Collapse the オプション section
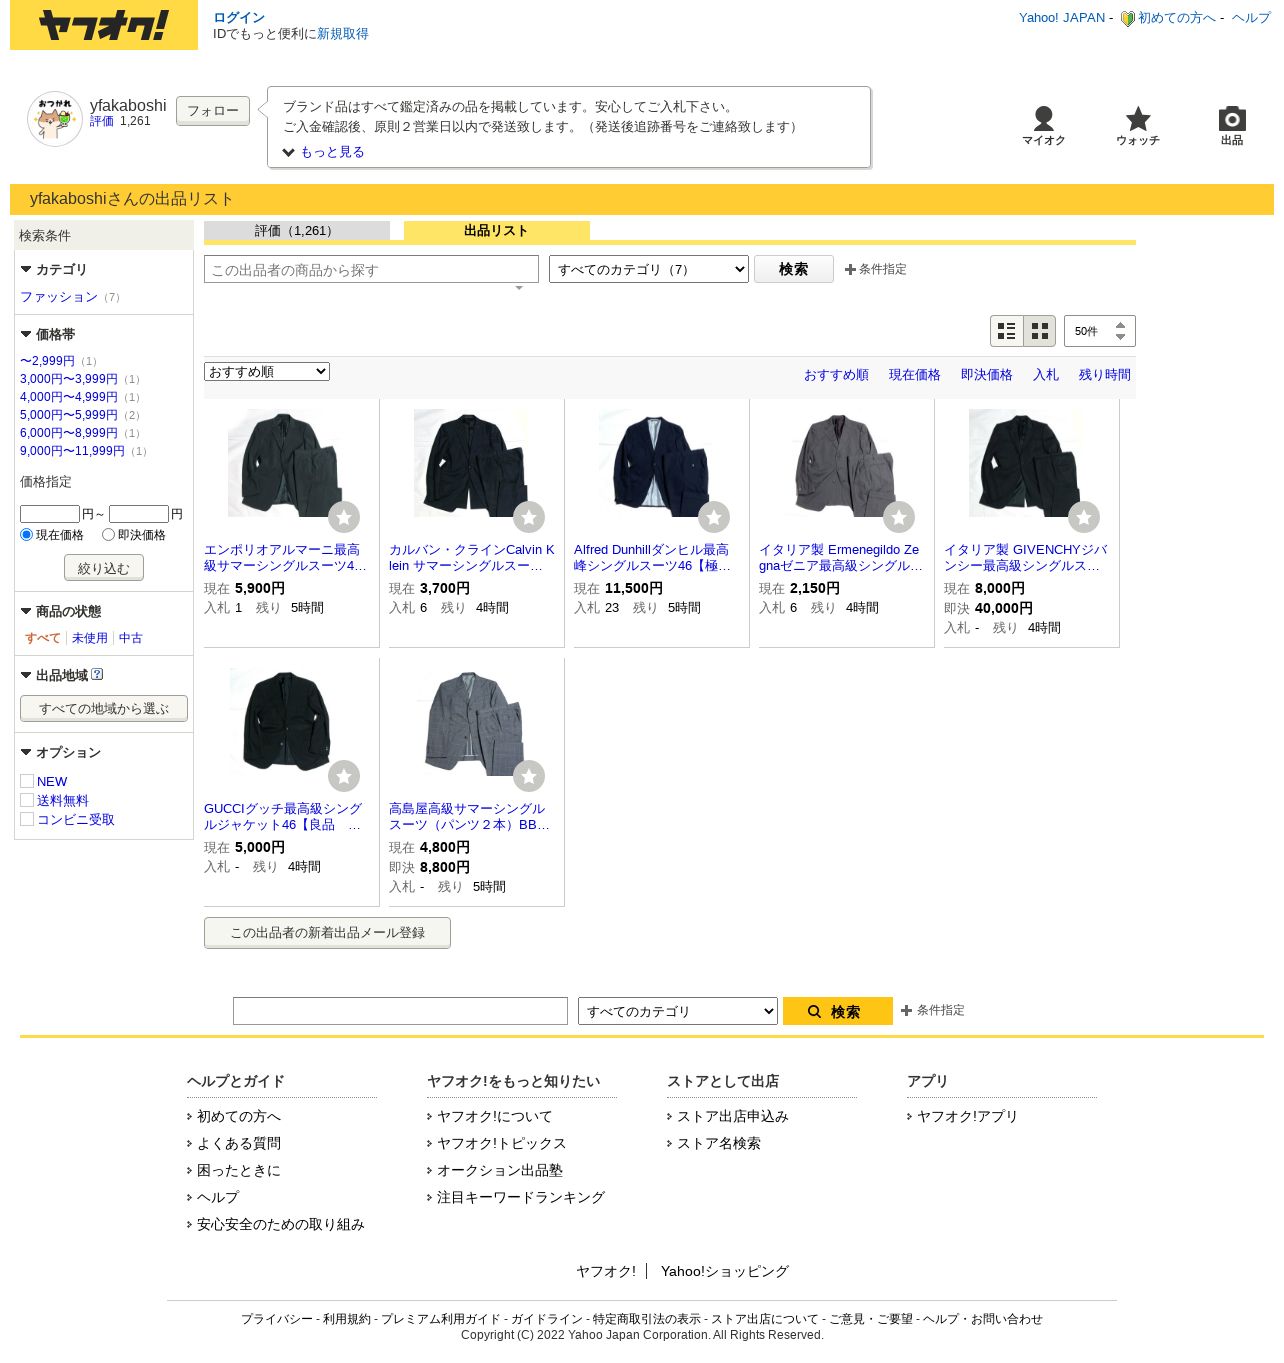The height and width of the screenshot is (1363, 1284). point(60,752)
